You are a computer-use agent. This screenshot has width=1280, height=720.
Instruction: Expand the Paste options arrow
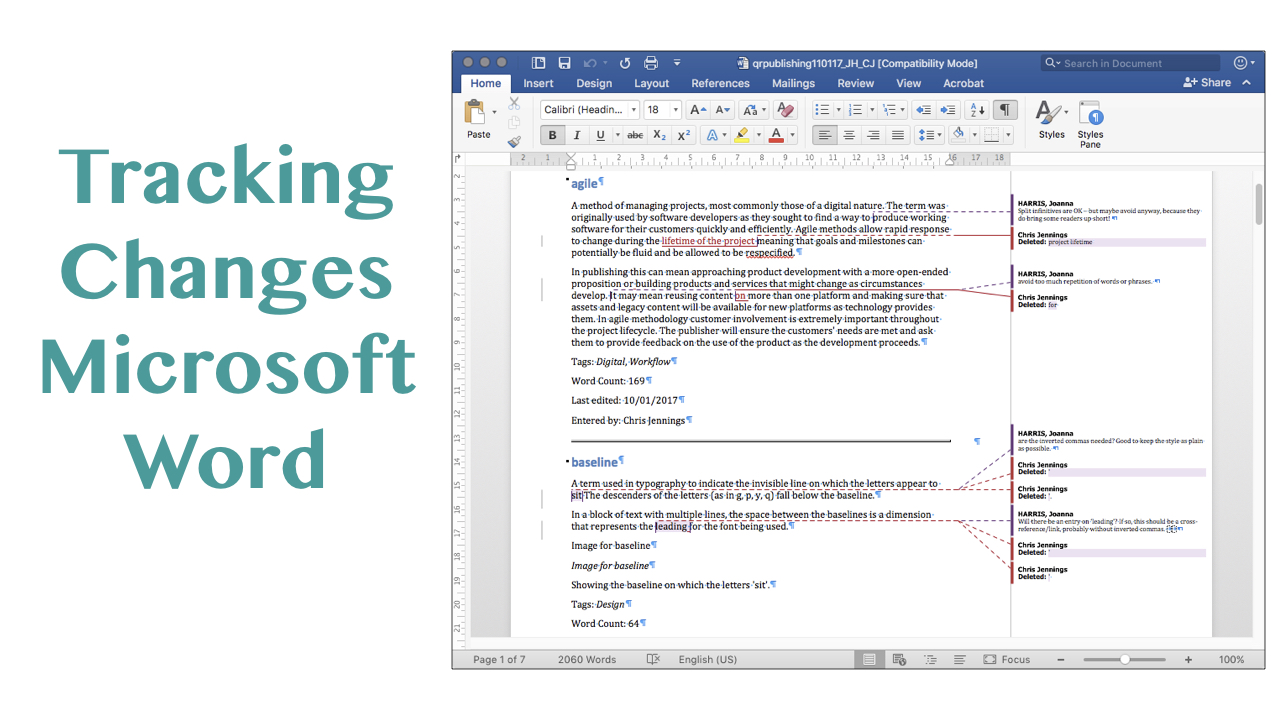(493, 112)
